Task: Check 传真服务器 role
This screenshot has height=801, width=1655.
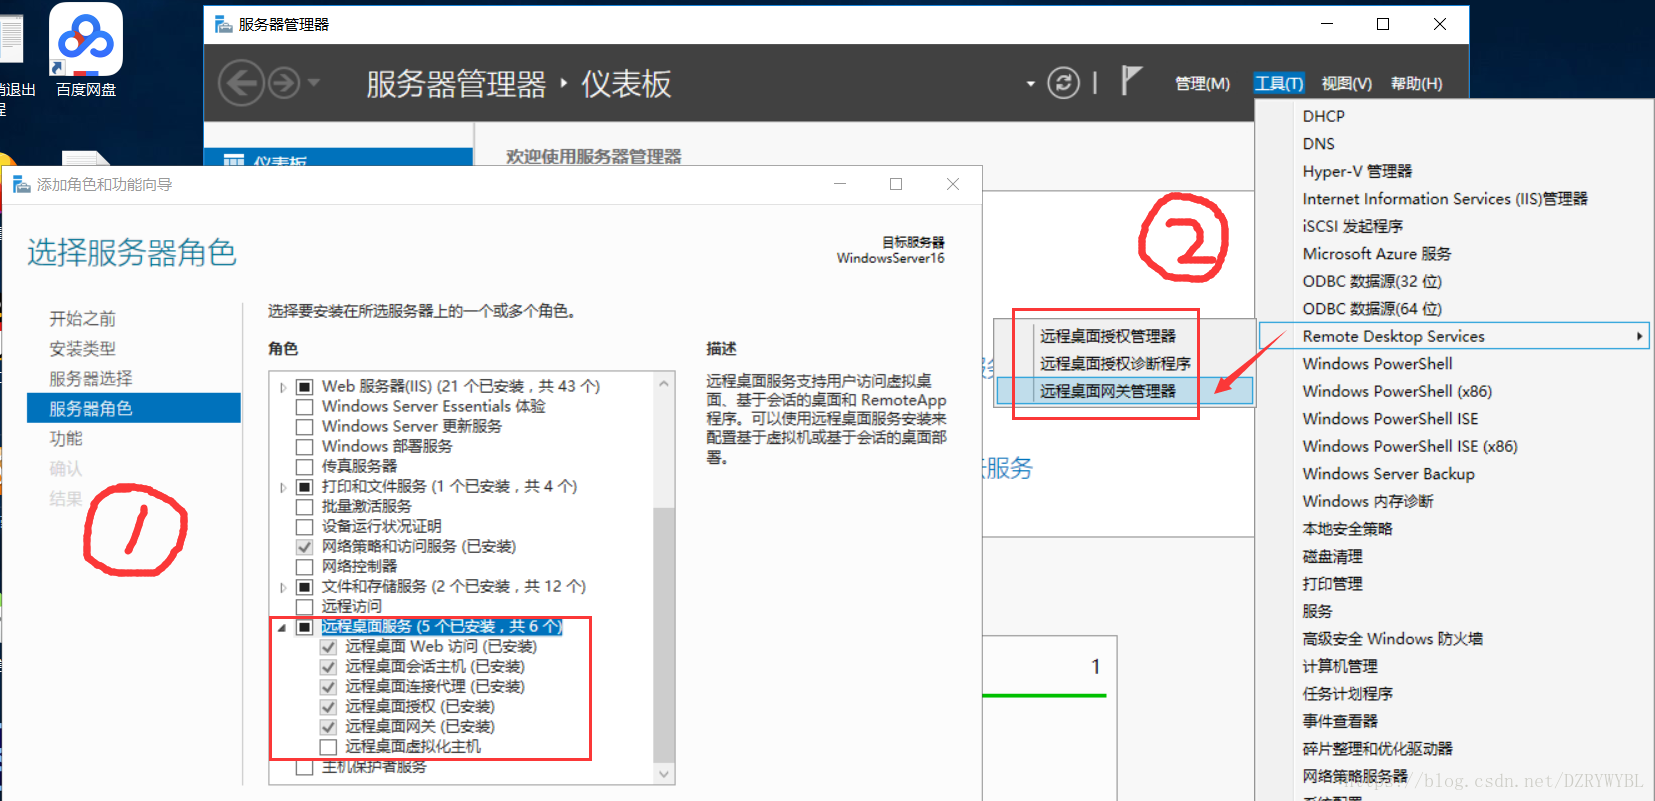Action: tap(305, 466)
